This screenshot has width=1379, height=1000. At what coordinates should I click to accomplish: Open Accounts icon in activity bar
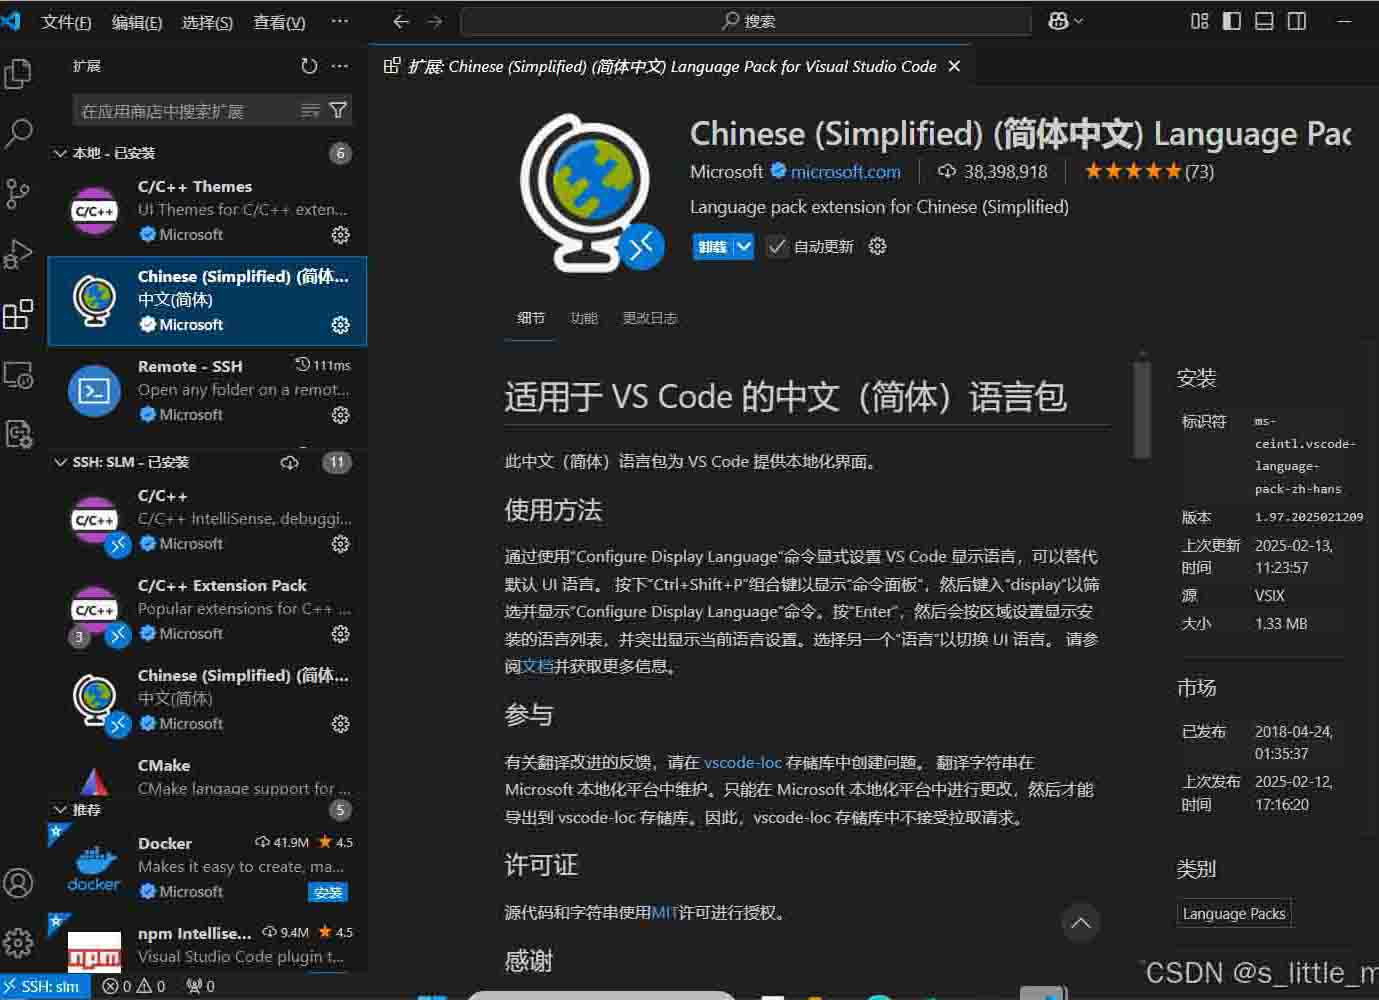[18, 883]
